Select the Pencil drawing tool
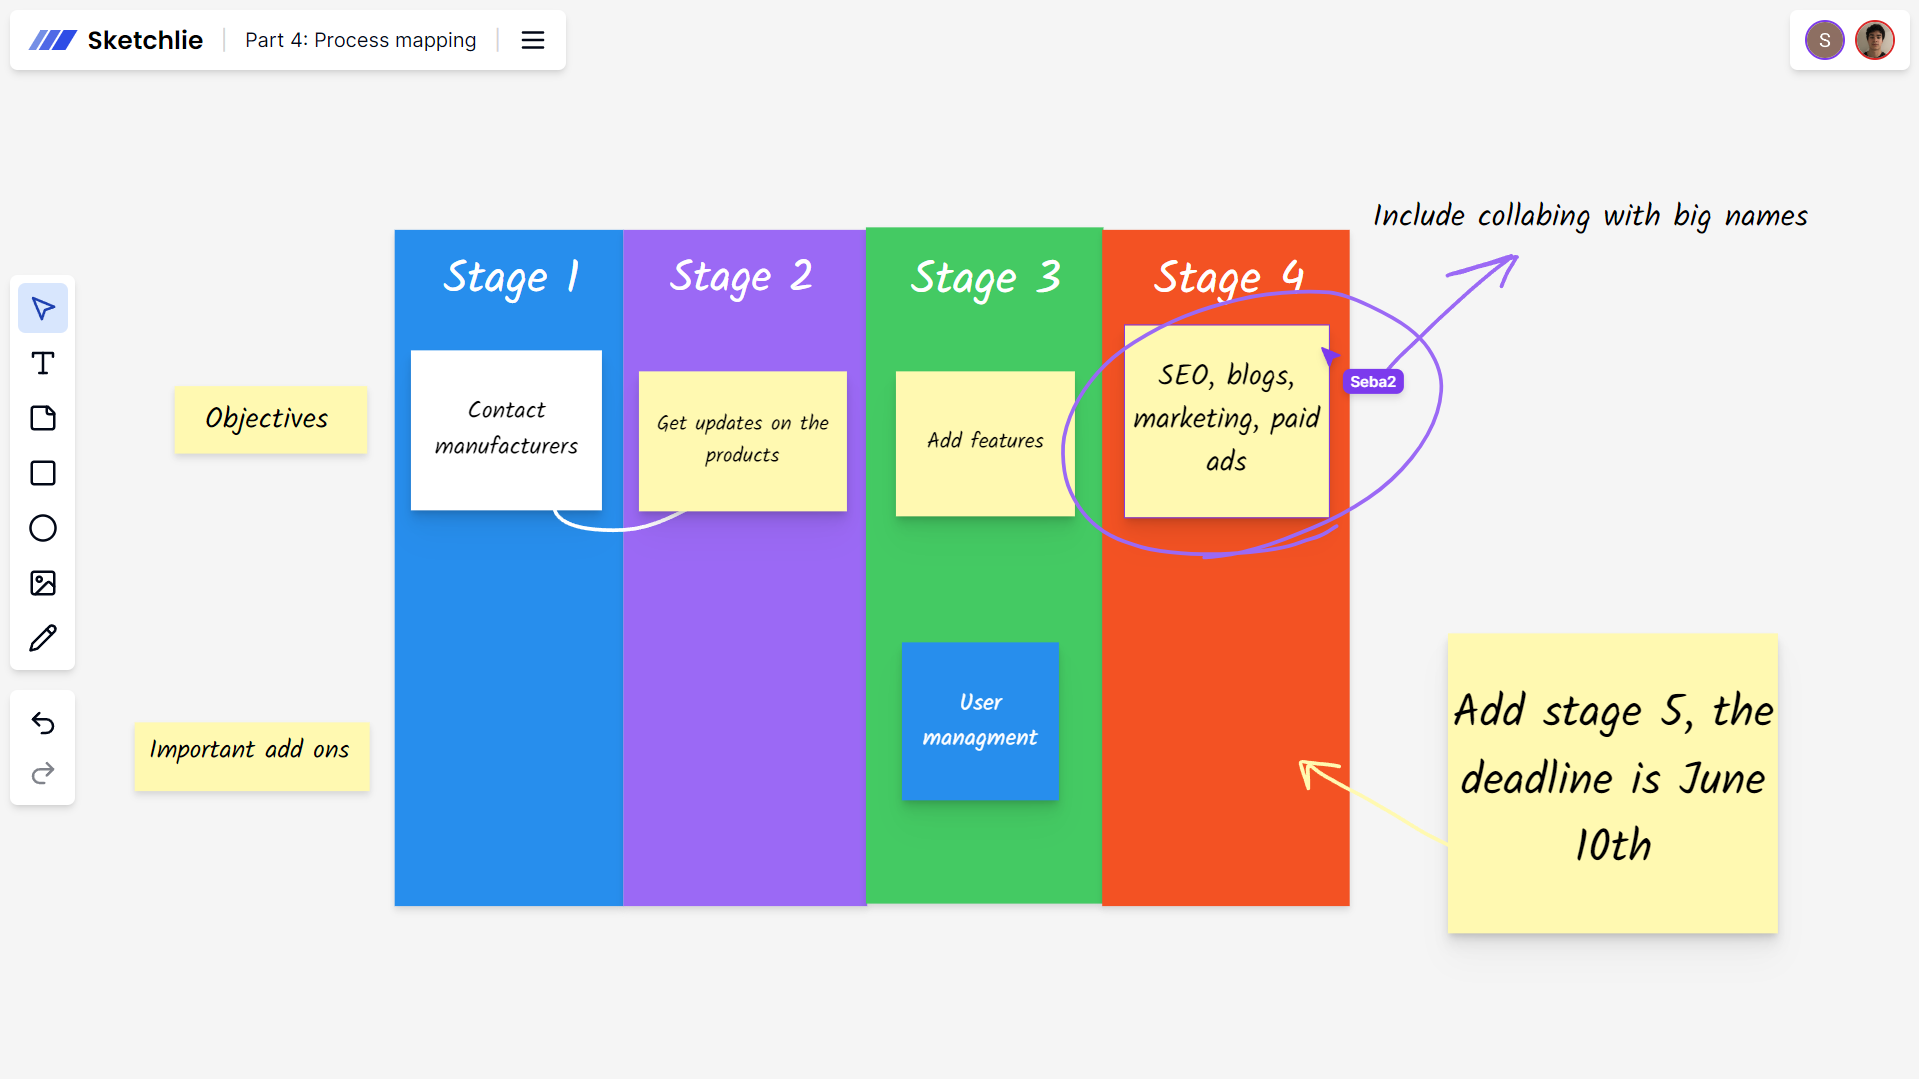The height and width of the screenshot is (1079, 1919). tap(43, 638)
